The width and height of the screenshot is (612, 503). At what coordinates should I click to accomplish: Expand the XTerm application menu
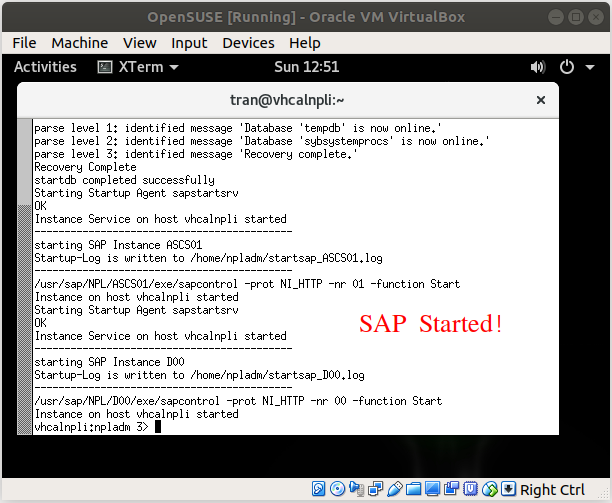pos(138,67)
